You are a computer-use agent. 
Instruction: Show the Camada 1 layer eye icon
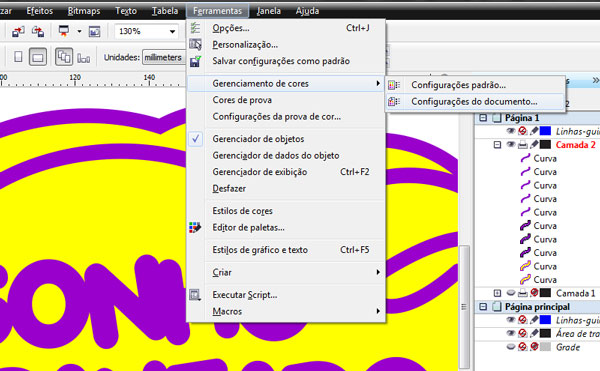[x=511, y=293]
